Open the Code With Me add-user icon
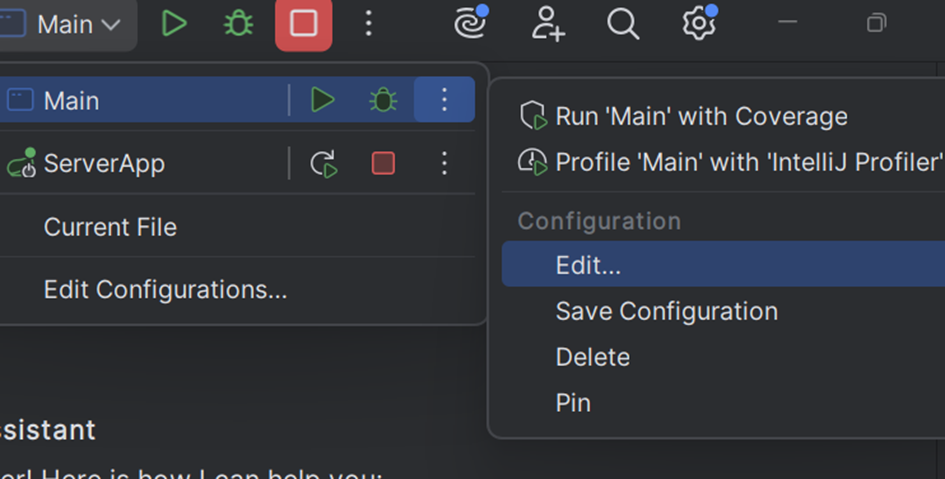 point(548,24)
